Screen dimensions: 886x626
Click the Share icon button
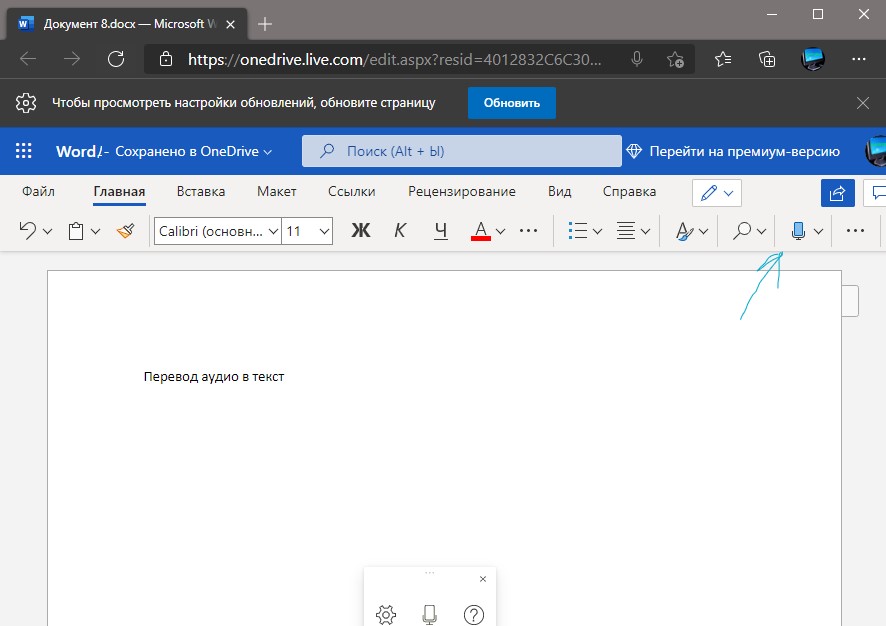(x=836, y=192)
